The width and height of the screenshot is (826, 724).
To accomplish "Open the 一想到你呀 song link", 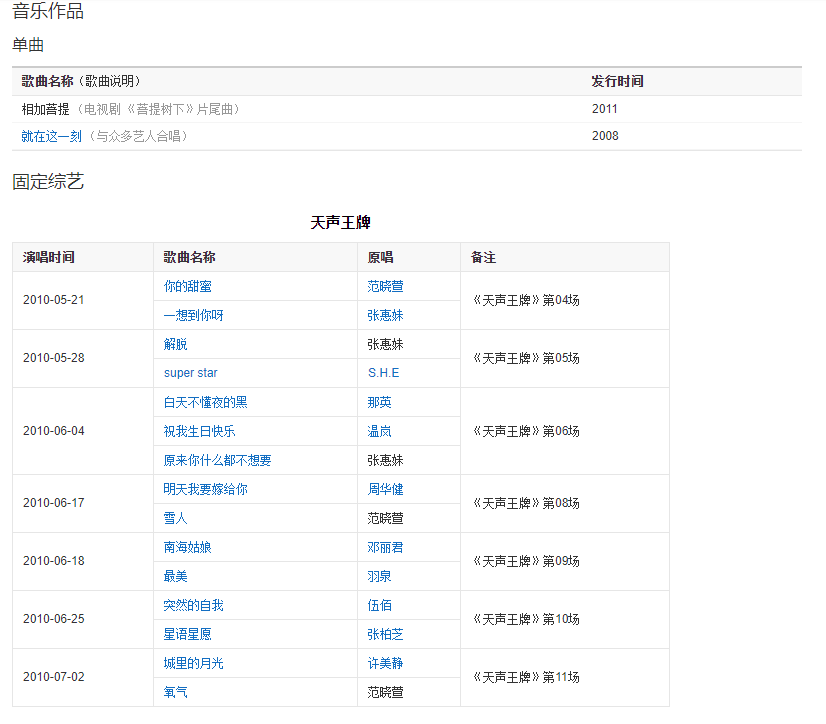I will click(x=193, y=316).
